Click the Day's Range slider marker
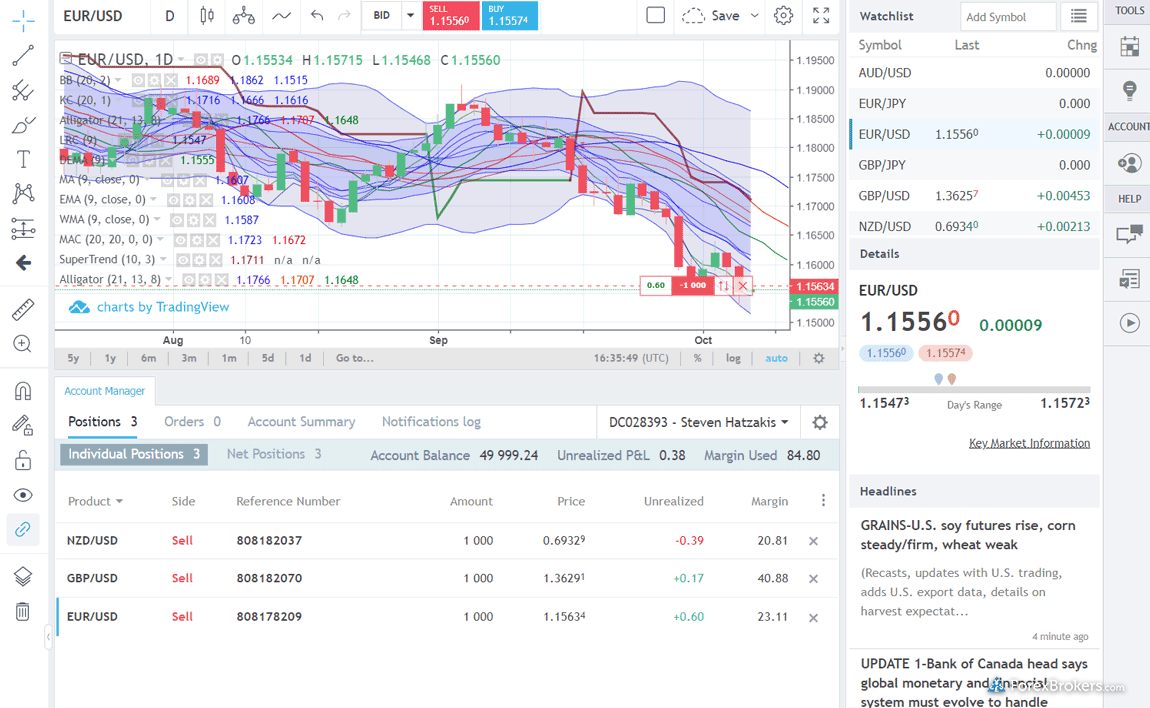Image resolution: width=1150 pixels, height=708 pixels. tap(944, 379)
